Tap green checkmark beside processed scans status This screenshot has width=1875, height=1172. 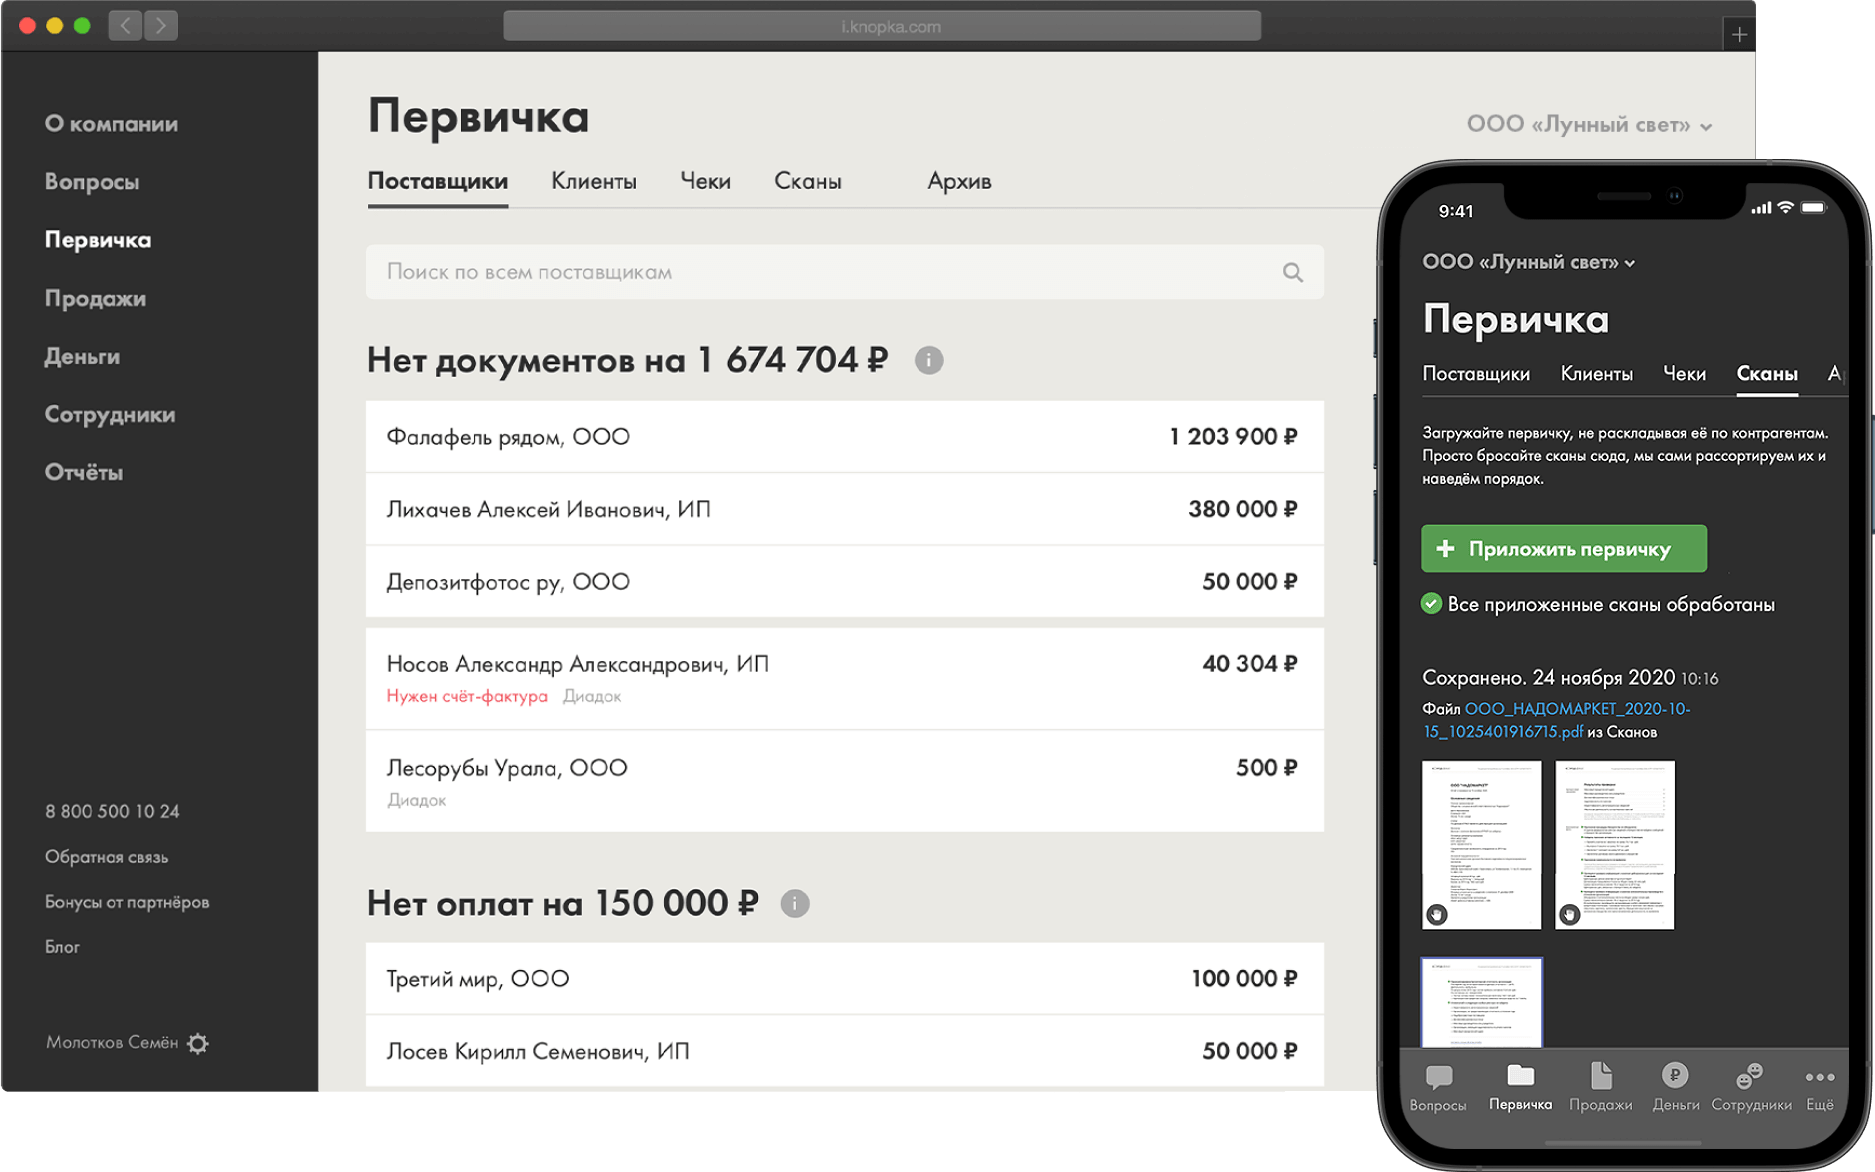click(x=1432, y=603)
